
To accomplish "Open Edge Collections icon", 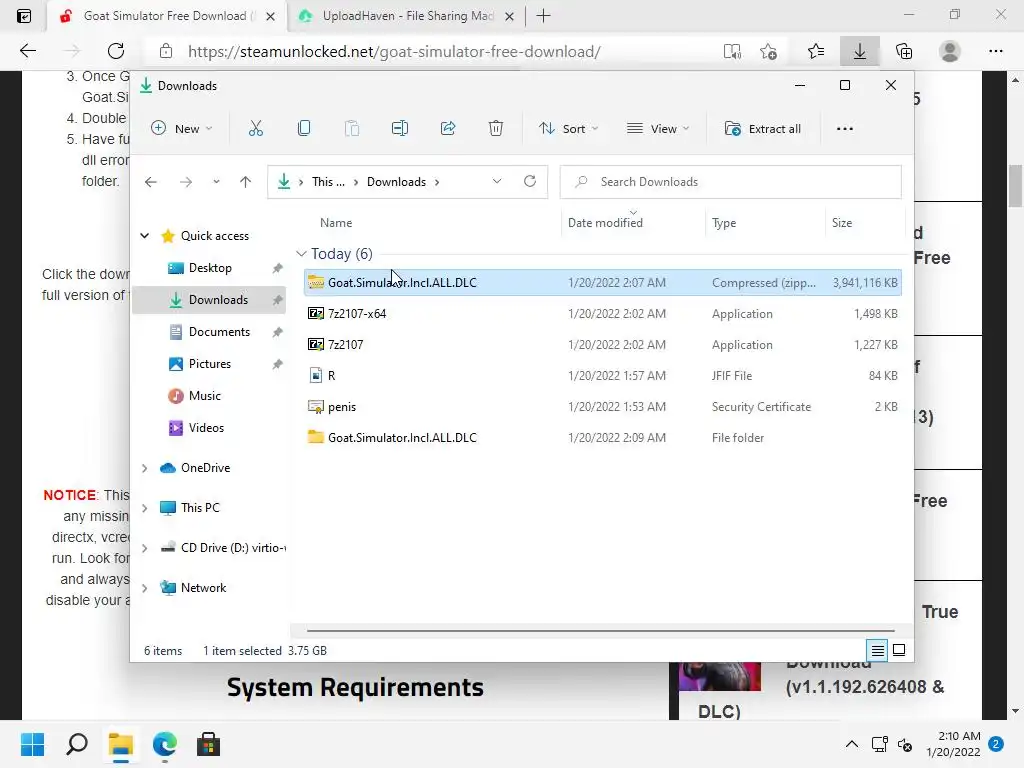I will [904, 51].
